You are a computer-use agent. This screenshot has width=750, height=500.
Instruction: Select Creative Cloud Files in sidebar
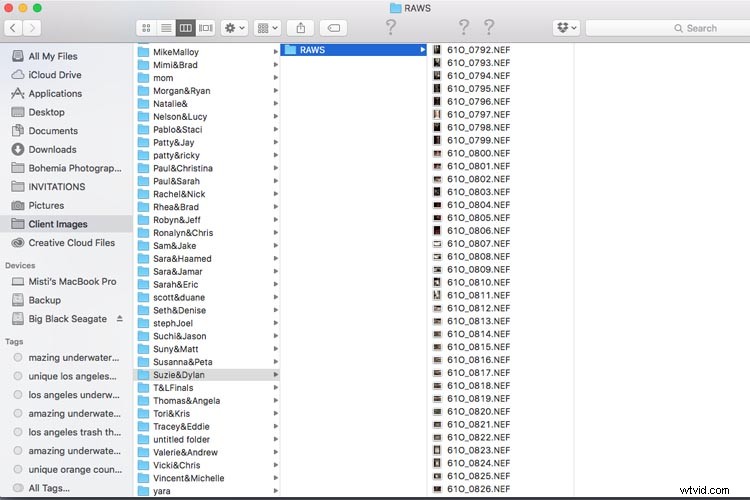point(71,243)
